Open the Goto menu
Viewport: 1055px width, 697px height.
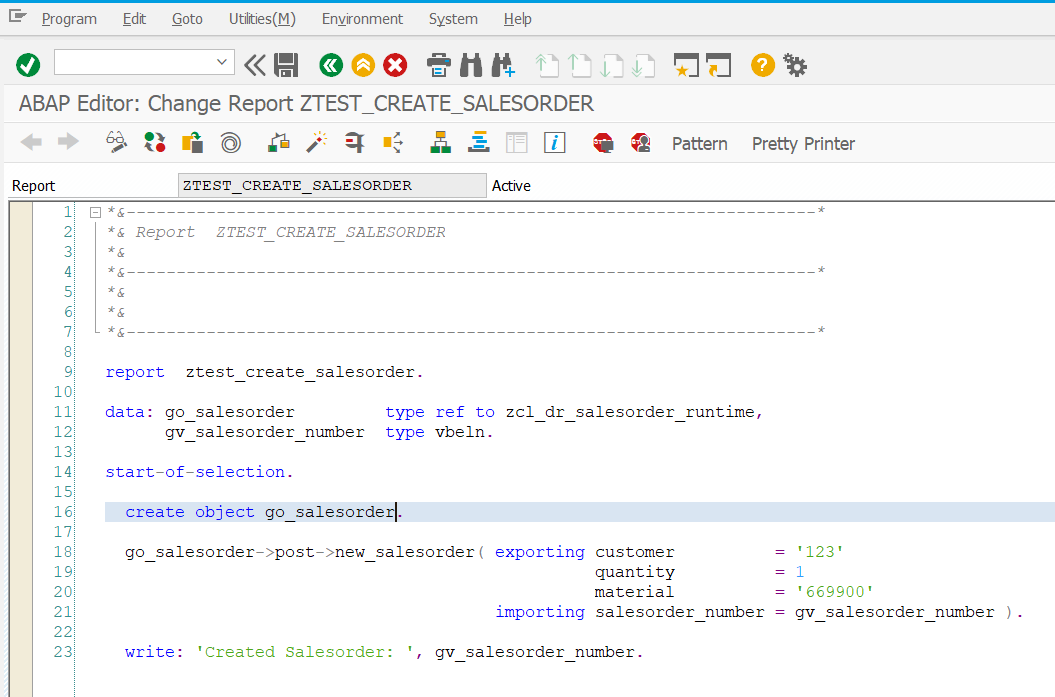tap(187, 19)
